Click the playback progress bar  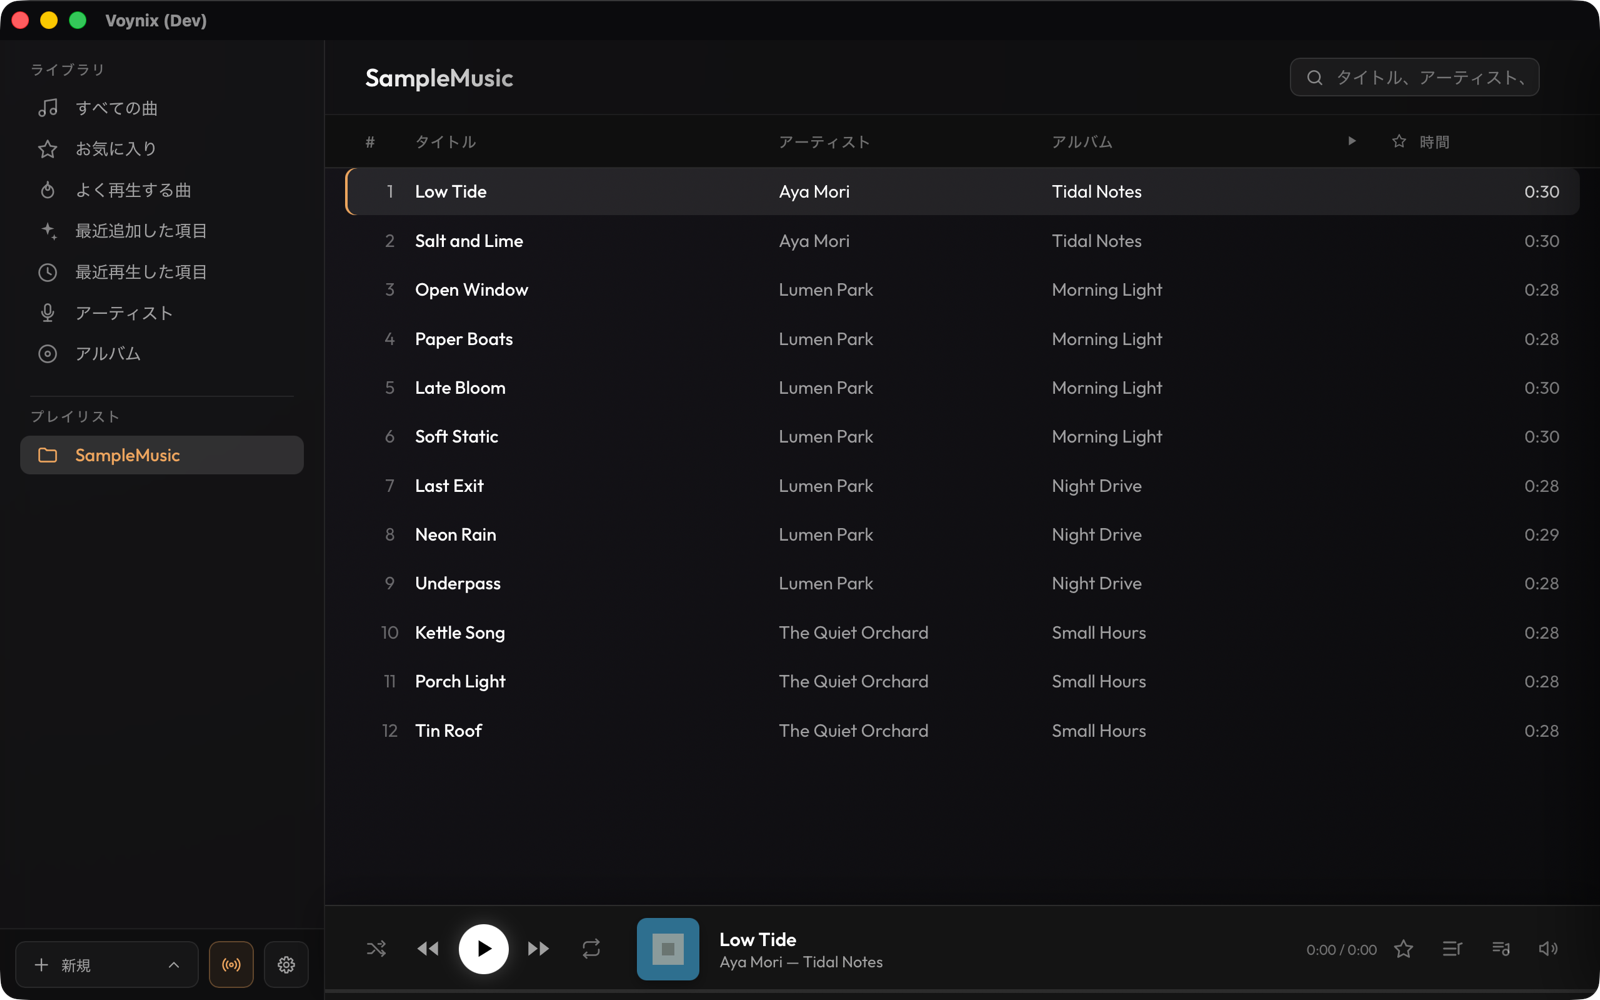(x=962, y=992)
